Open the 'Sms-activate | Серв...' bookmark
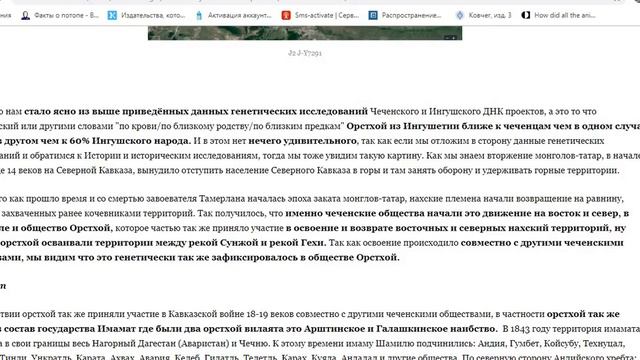 pos(320,16)
